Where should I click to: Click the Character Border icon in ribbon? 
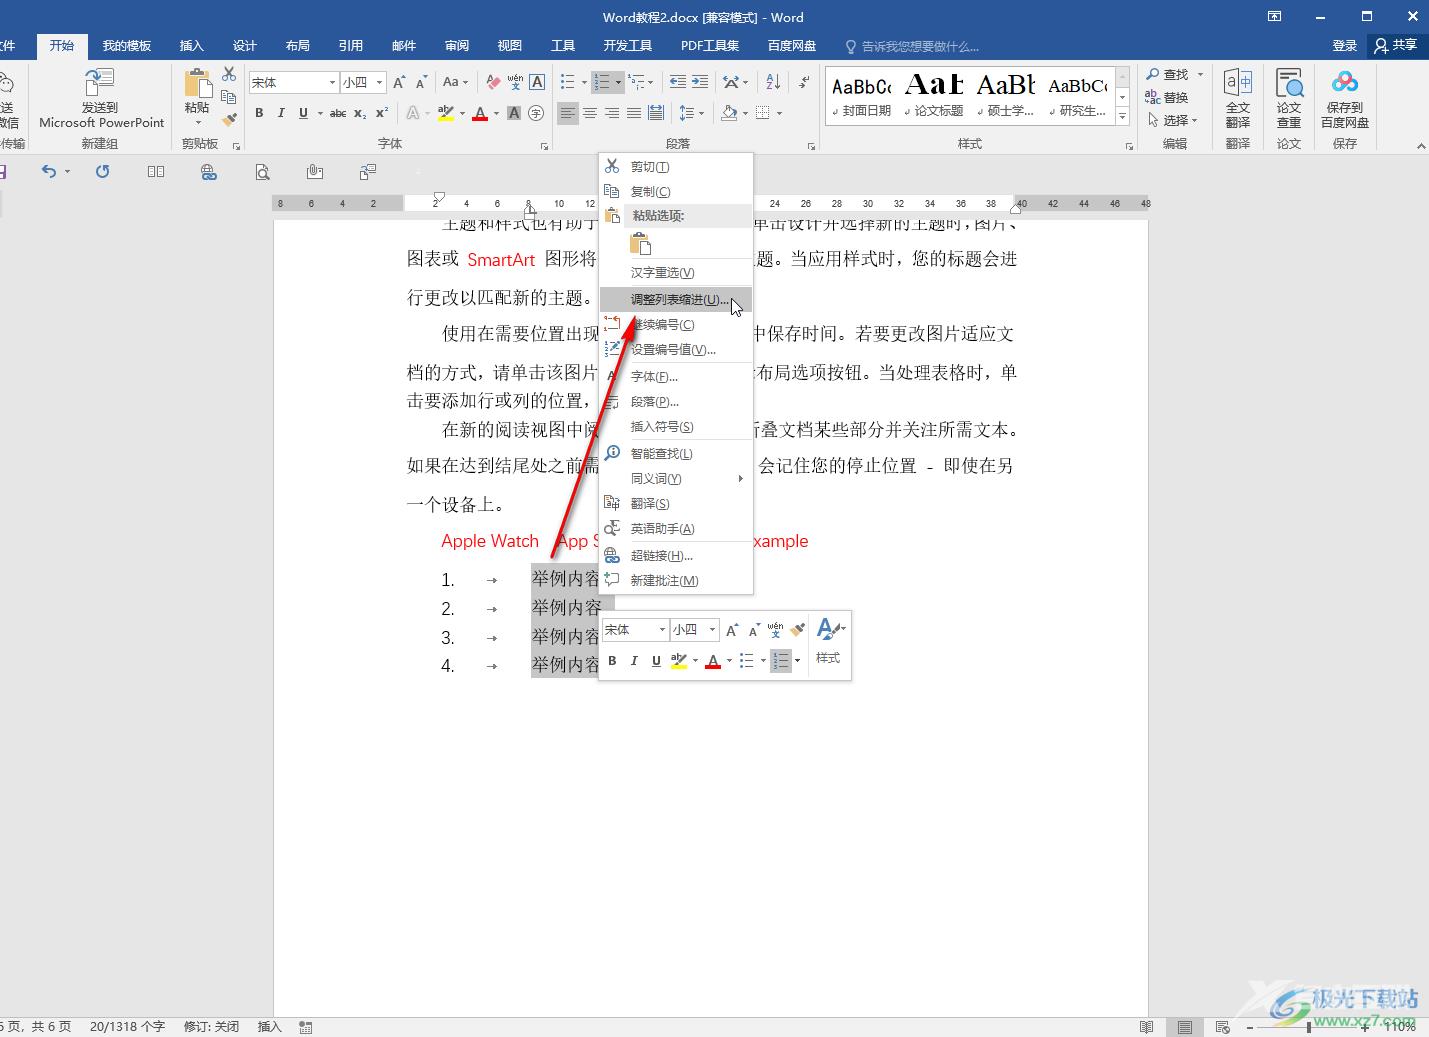(x=537, y=82)
